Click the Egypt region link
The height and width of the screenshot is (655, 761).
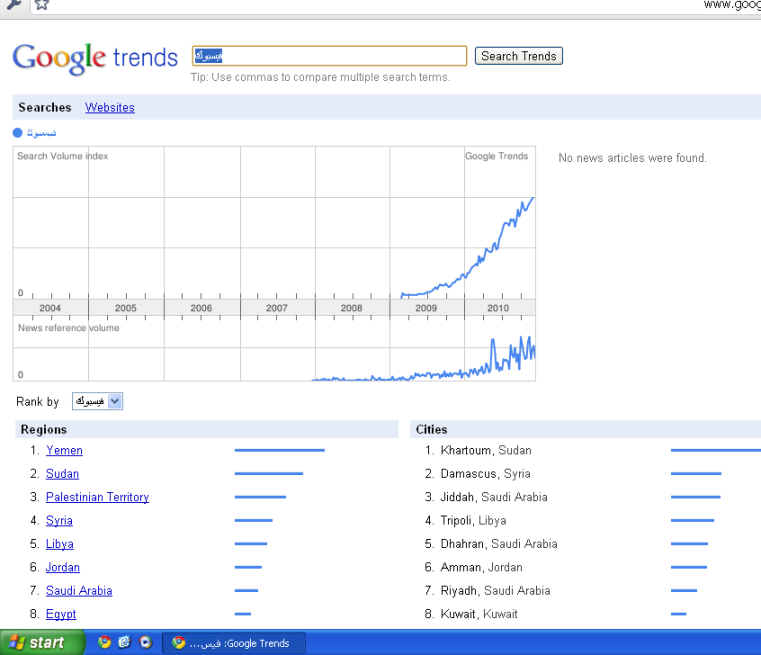coord(61,614)
